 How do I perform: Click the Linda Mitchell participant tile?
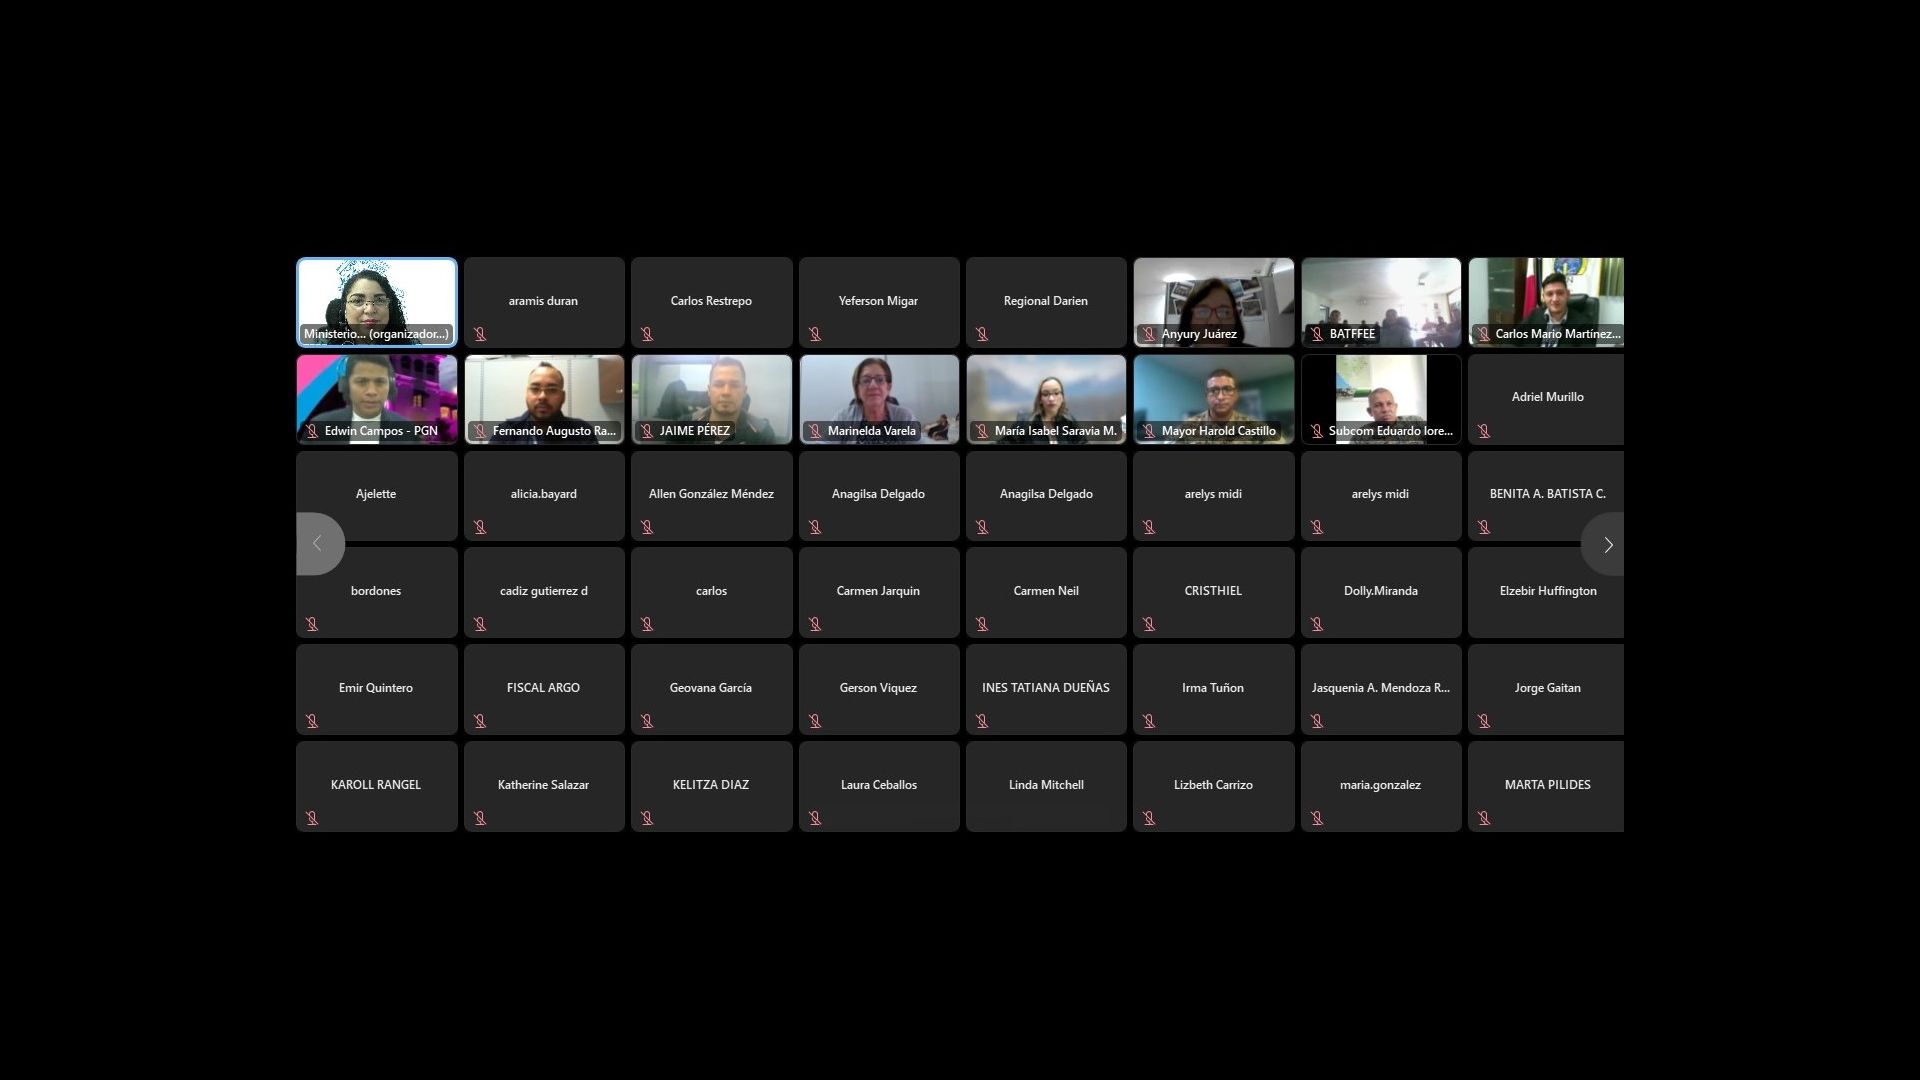coord(1045,786)
